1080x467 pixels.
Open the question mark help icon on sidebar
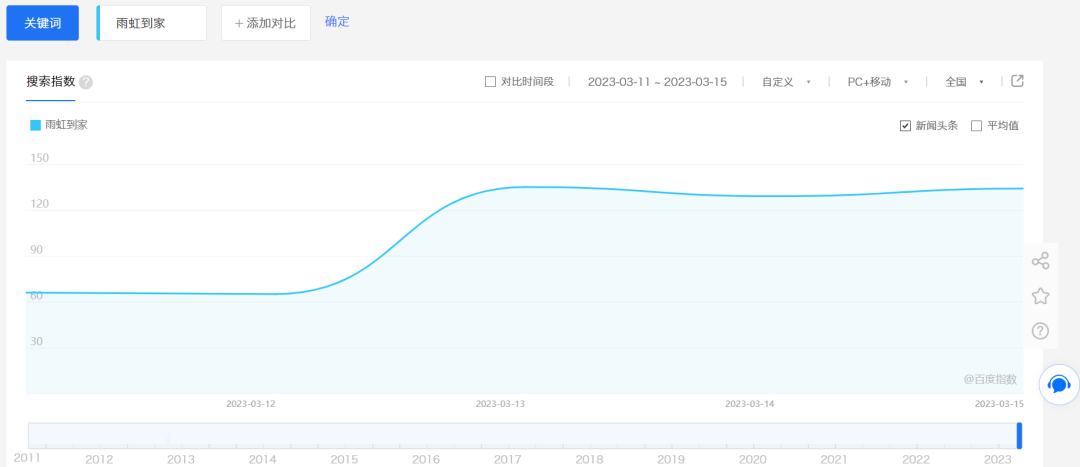(x=1040, y=331)
